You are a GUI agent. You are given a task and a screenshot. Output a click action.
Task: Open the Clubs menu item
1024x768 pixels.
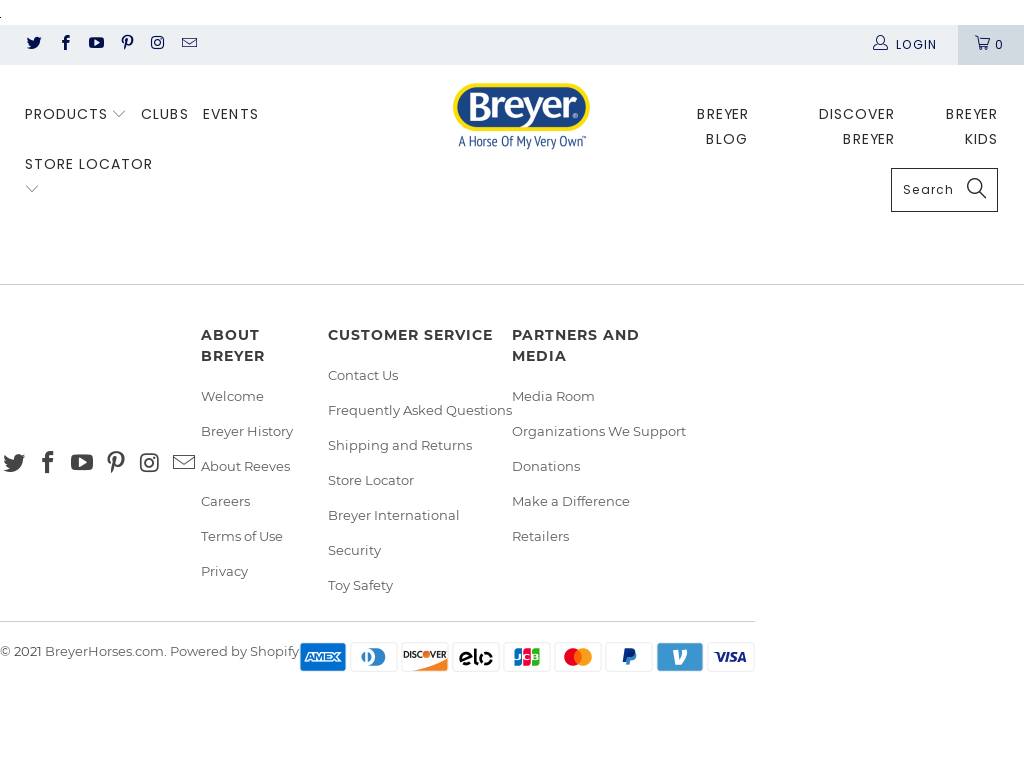click(x=164, y=114)
